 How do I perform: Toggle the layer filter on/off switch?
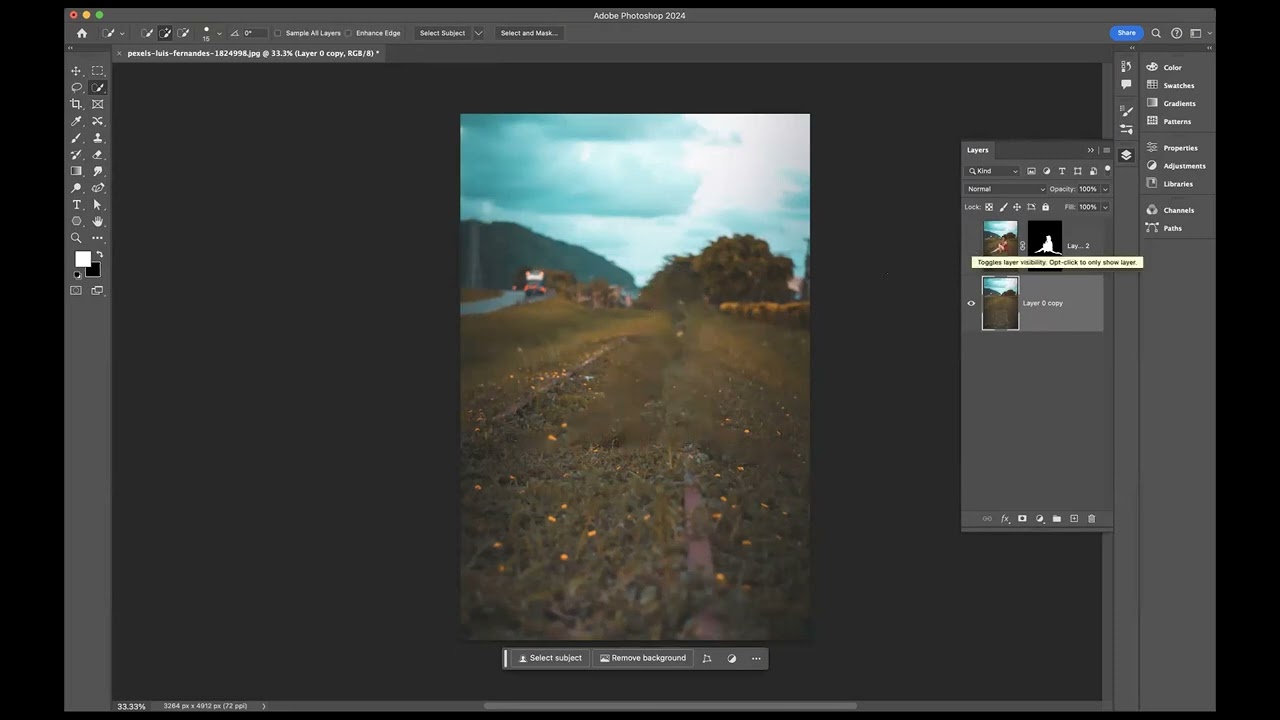point(1107,170)
